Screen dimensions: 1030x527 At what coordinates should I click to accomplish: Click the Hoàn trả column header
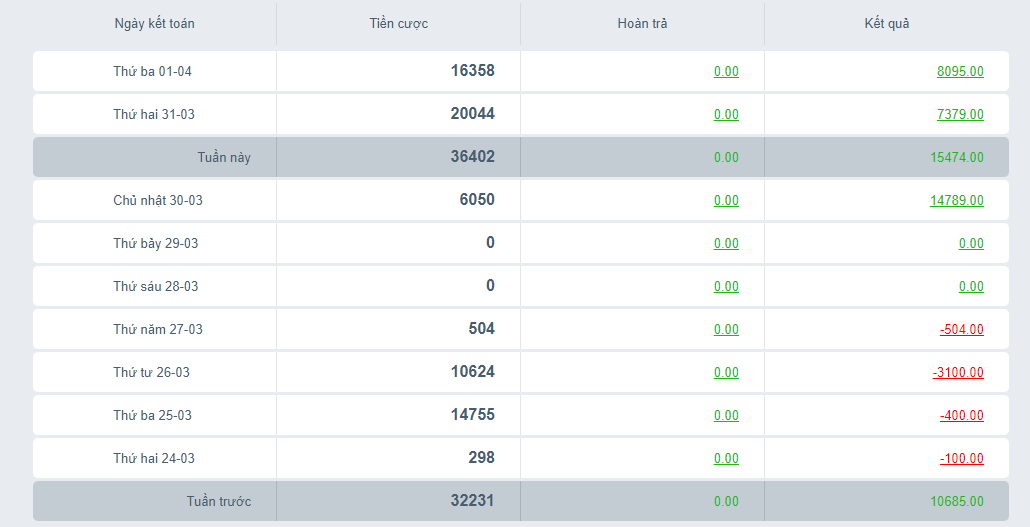pyautogui.click(x=642, y=24)
